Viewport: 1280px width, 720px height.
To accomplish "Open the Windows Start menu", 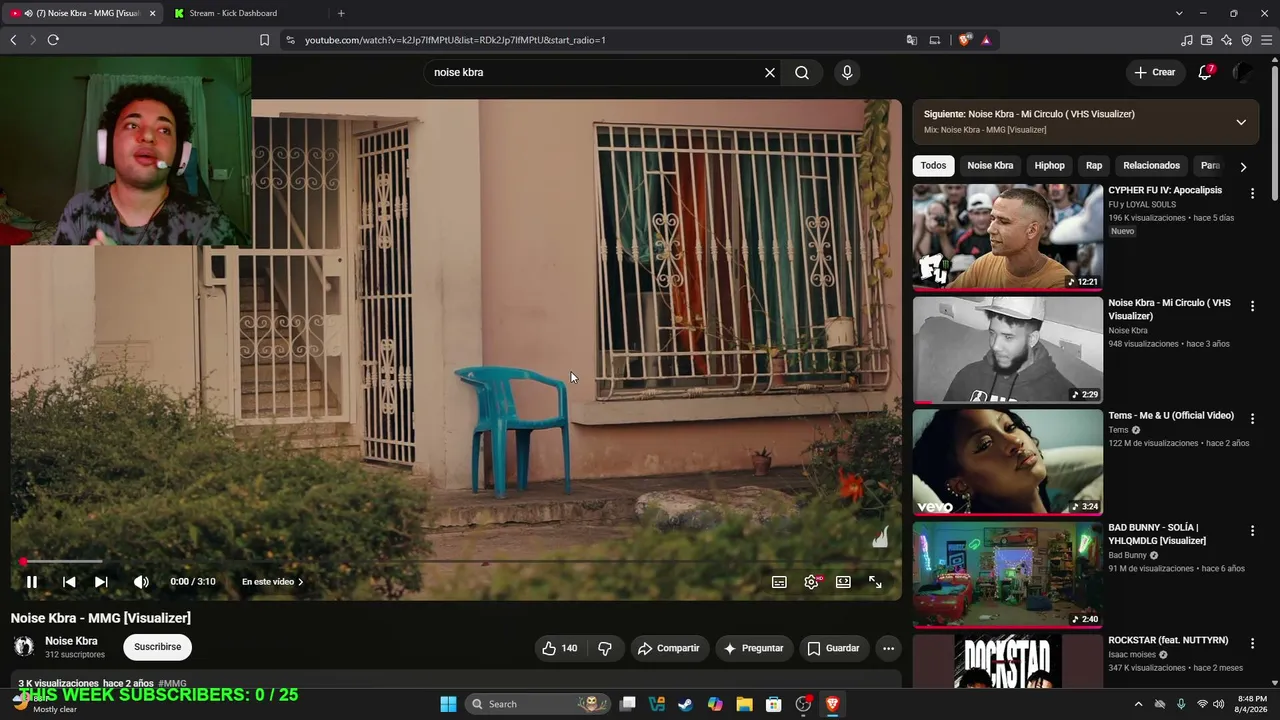I will [x=449, y=704].
